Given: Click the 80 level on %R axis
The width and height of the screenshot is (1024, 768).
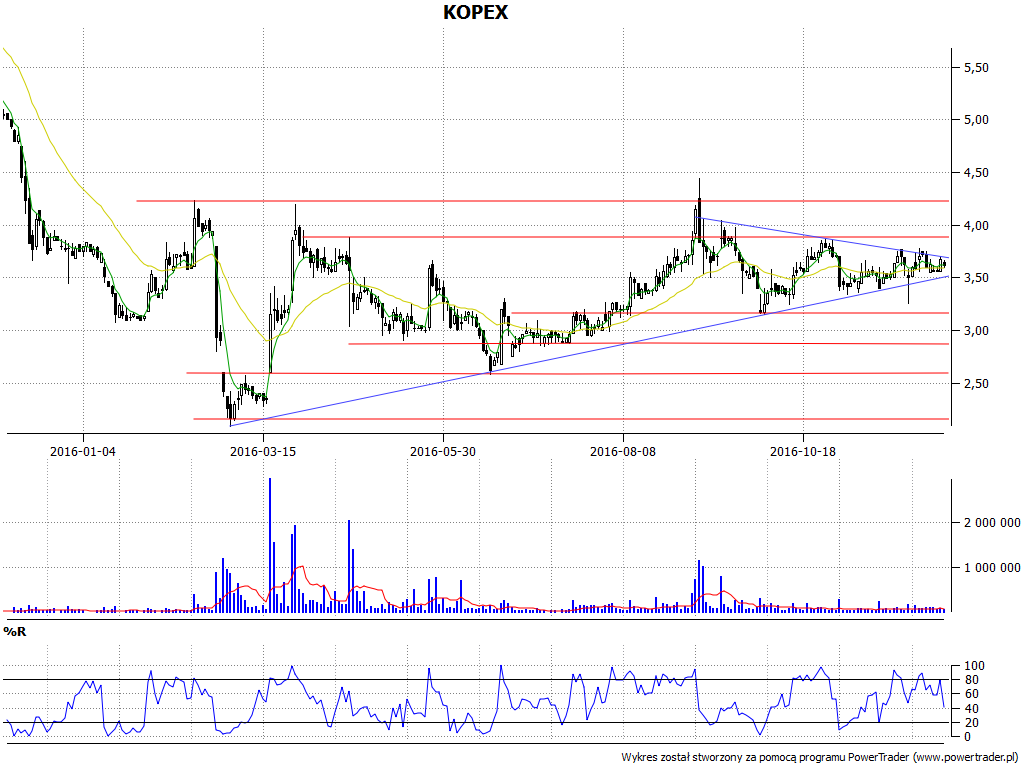Looking at the screenshot, I should [x=971, y=680].
